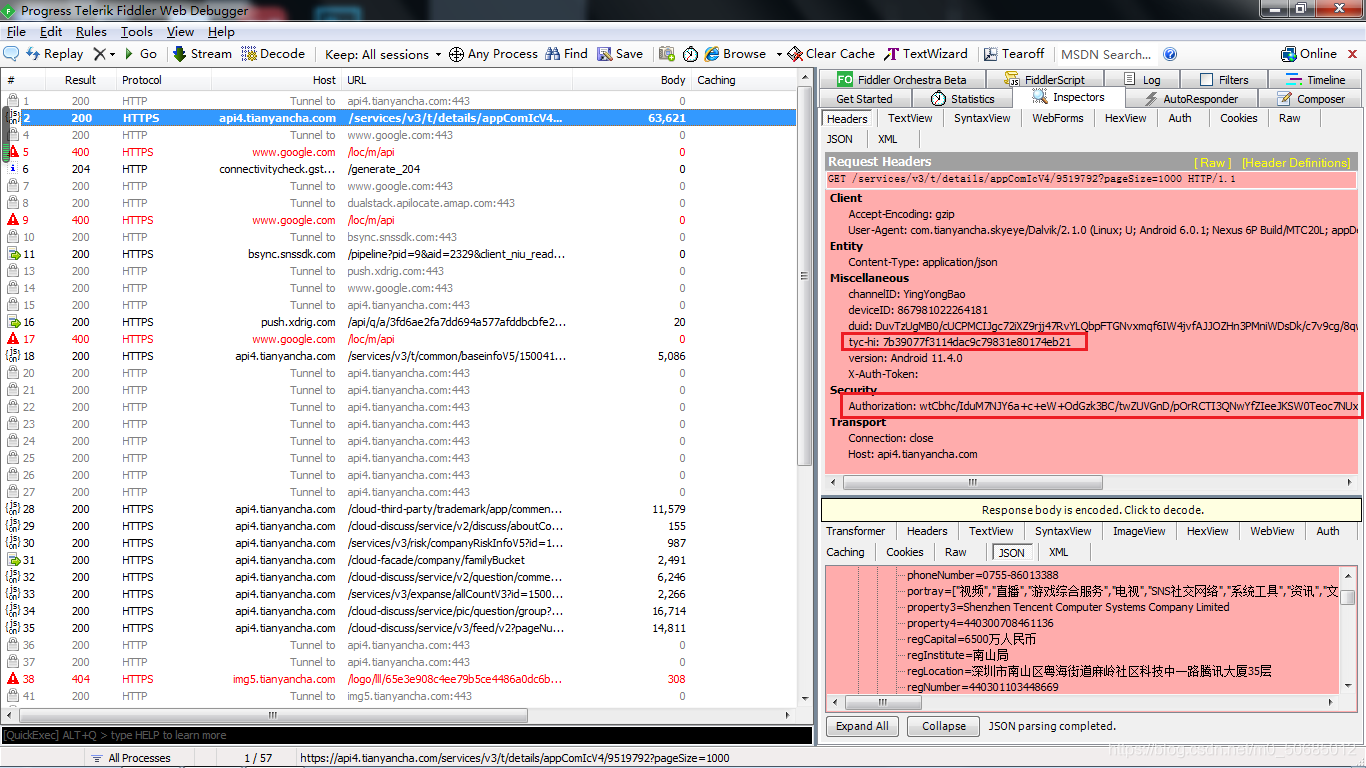The image size is (1366, 768).
Task: Select session 5 www.google.com /loc/m/api
Action: (400, 152)
